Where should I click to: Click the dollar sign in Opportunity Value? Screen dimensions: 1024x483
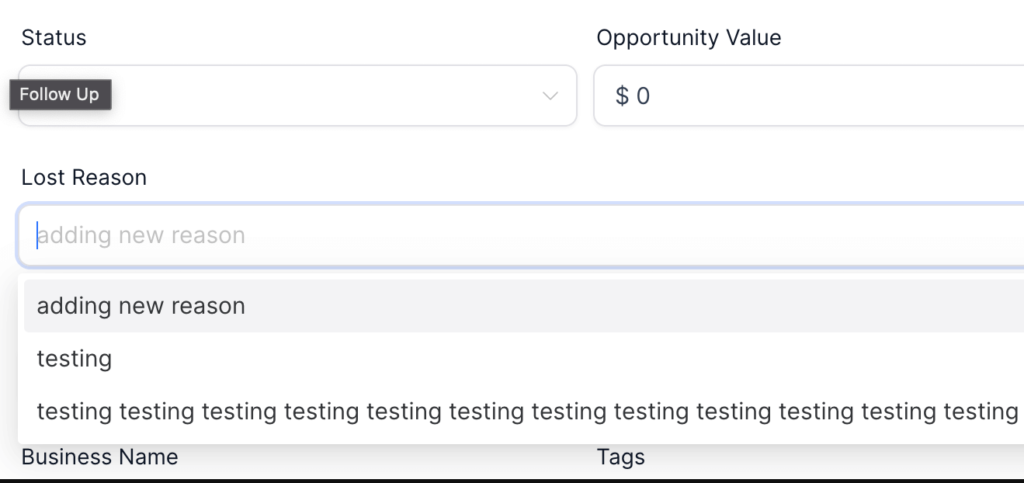tap(622, 96)
